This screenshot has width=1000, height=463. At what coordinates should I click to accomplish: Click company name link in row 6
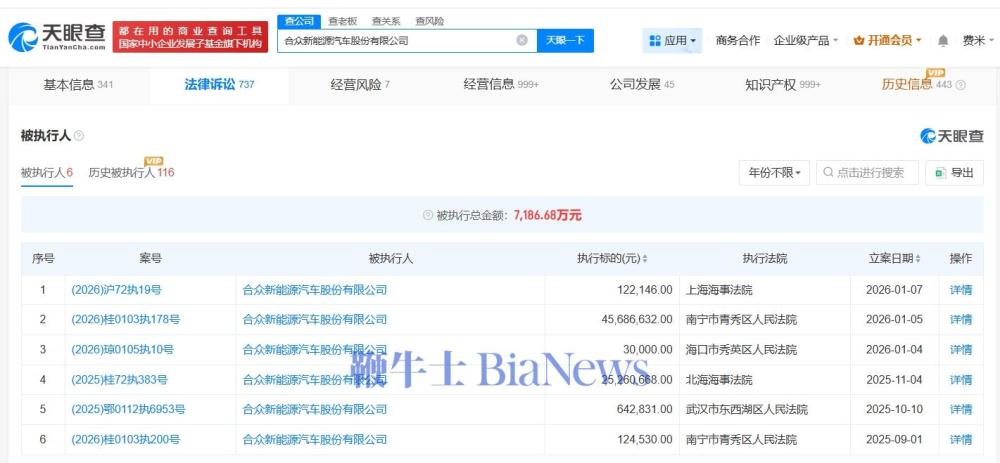314,439
